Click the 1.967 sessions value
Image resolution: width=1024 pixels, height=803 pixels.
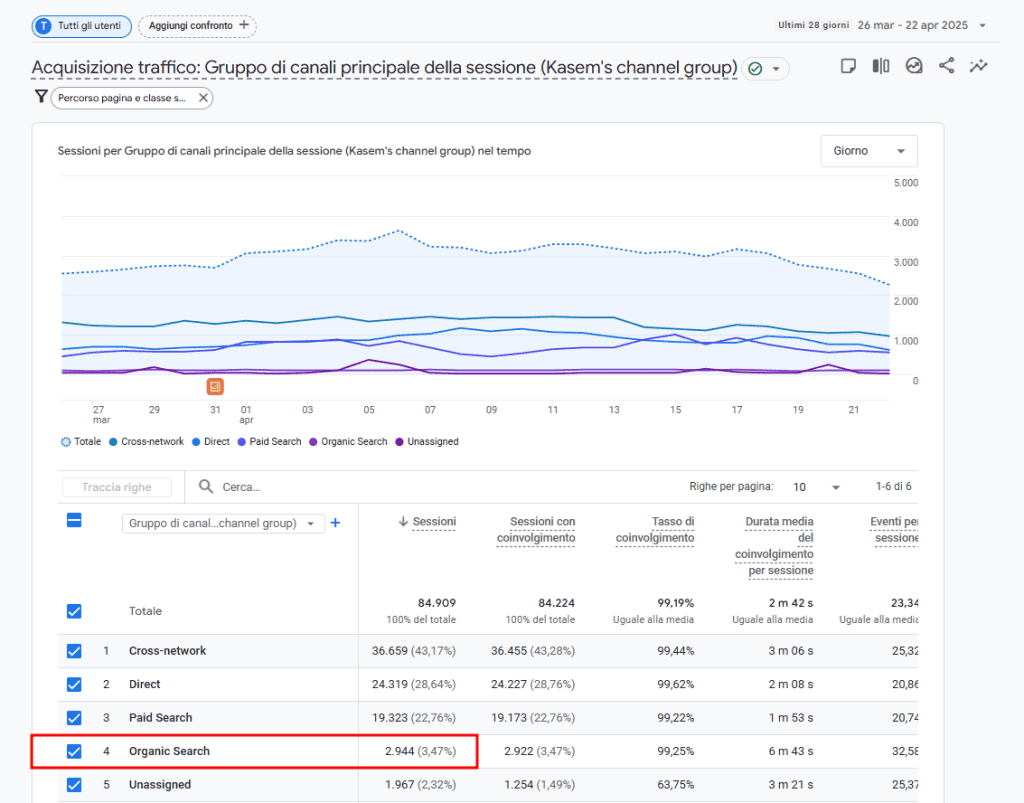[400, 784]
